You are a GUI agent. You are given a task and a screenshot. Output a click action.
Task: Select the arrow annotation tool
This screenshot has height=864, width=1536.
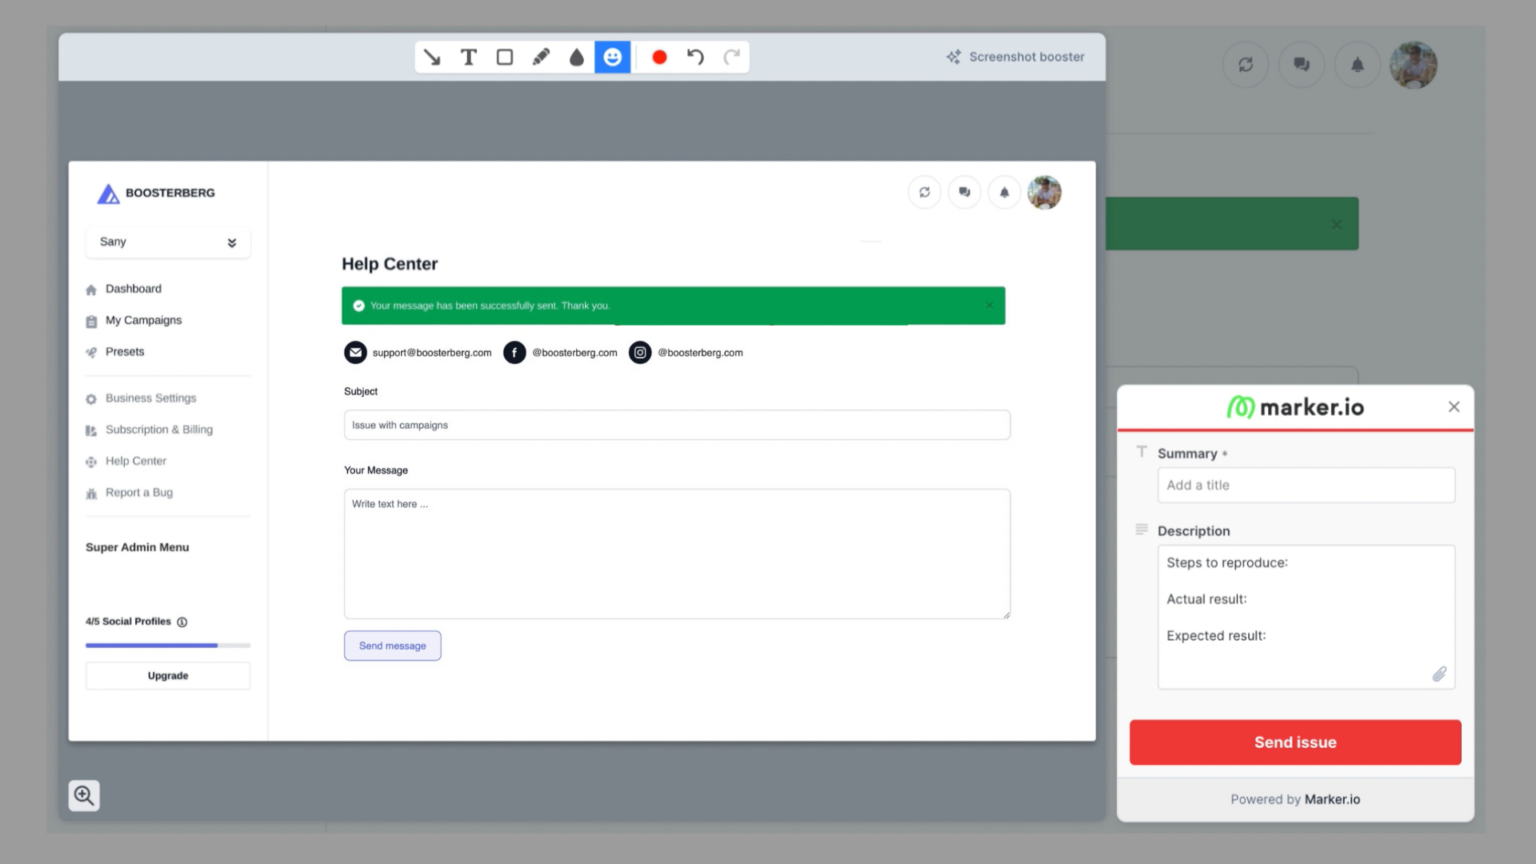(432, 57)
